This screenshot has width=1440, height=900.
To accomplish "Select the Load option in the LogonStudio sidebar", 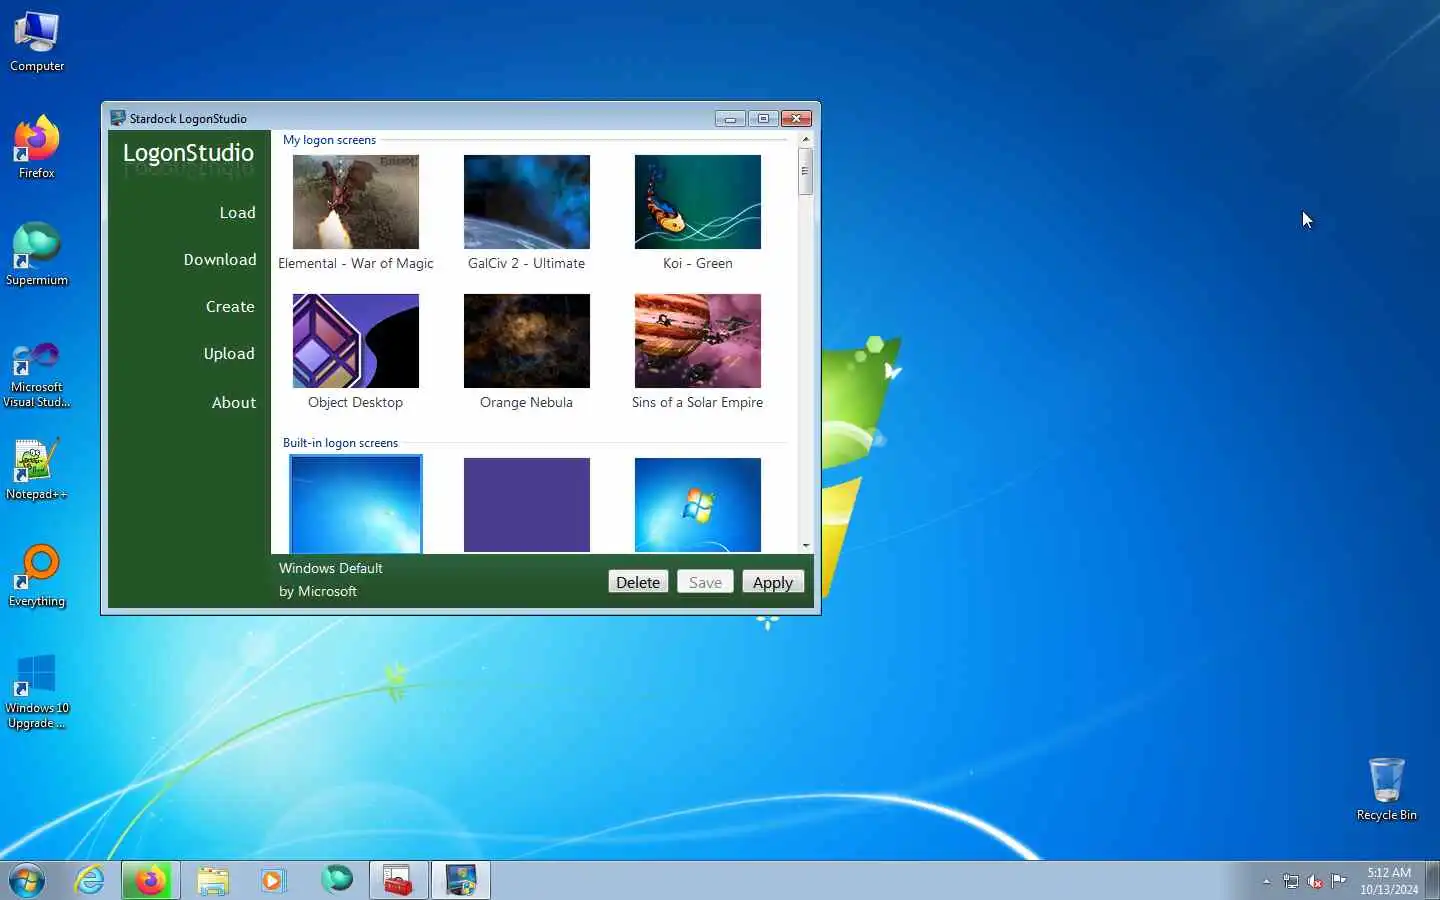I will tap(237, 213).
